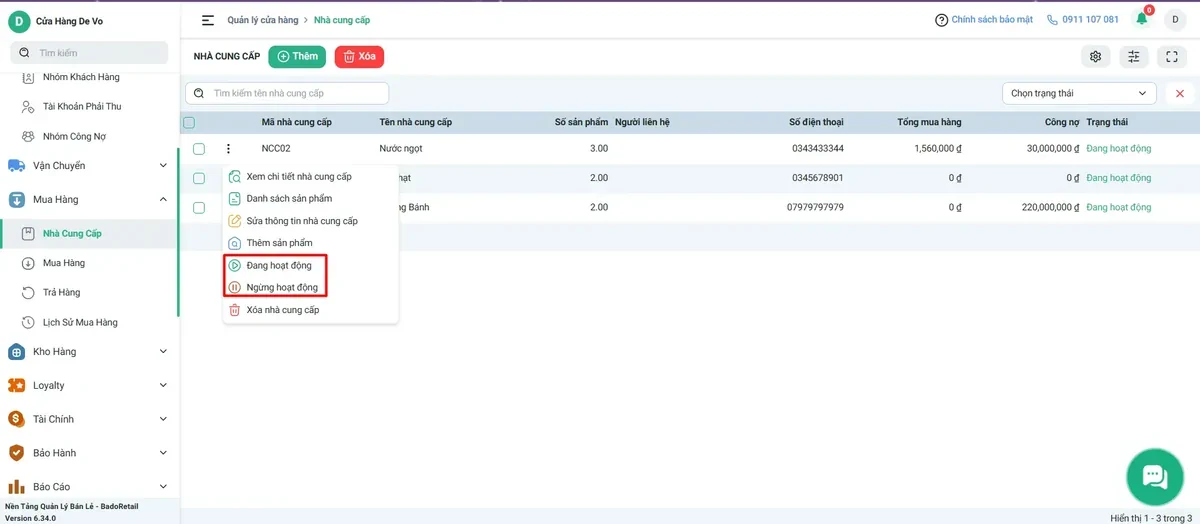Viewport: 1200px width, 524px height.
Task: Focus the Tìm kiếm tên nhà cung cấp field
Action: tap(287, 93)
